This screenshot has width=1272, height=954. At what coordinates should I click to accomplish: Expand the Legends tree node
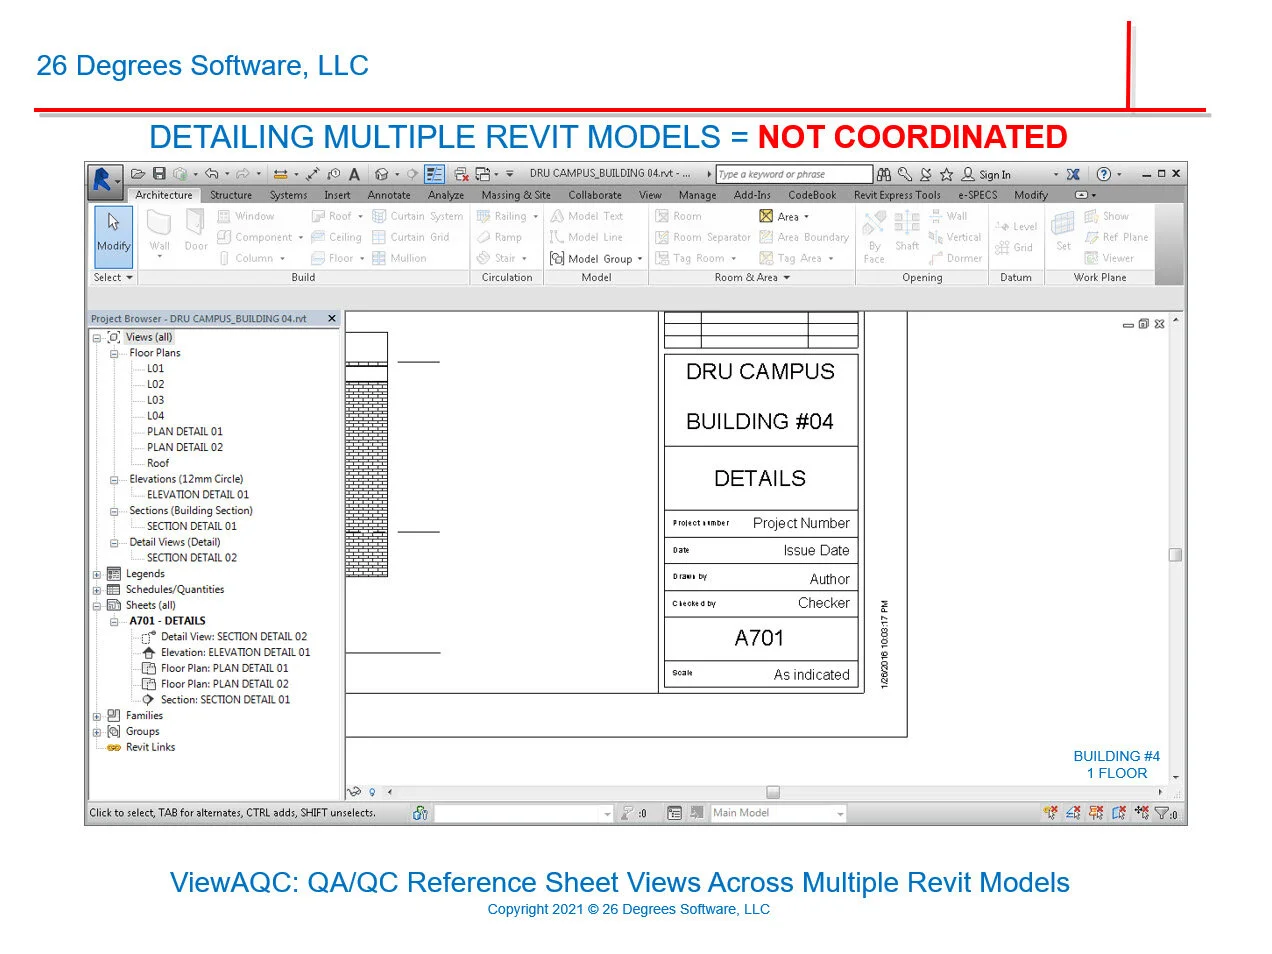[97, 575]
